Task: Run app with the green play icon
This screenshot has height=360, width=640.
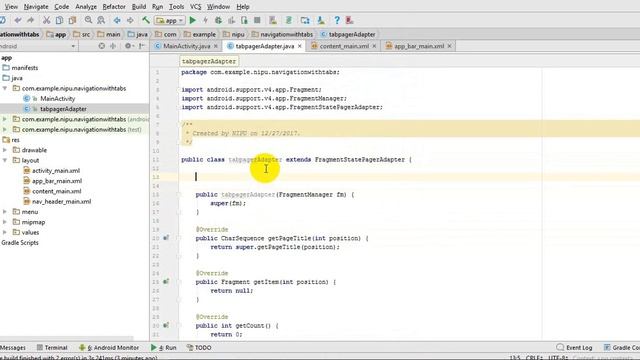Action: click(193, 20)
